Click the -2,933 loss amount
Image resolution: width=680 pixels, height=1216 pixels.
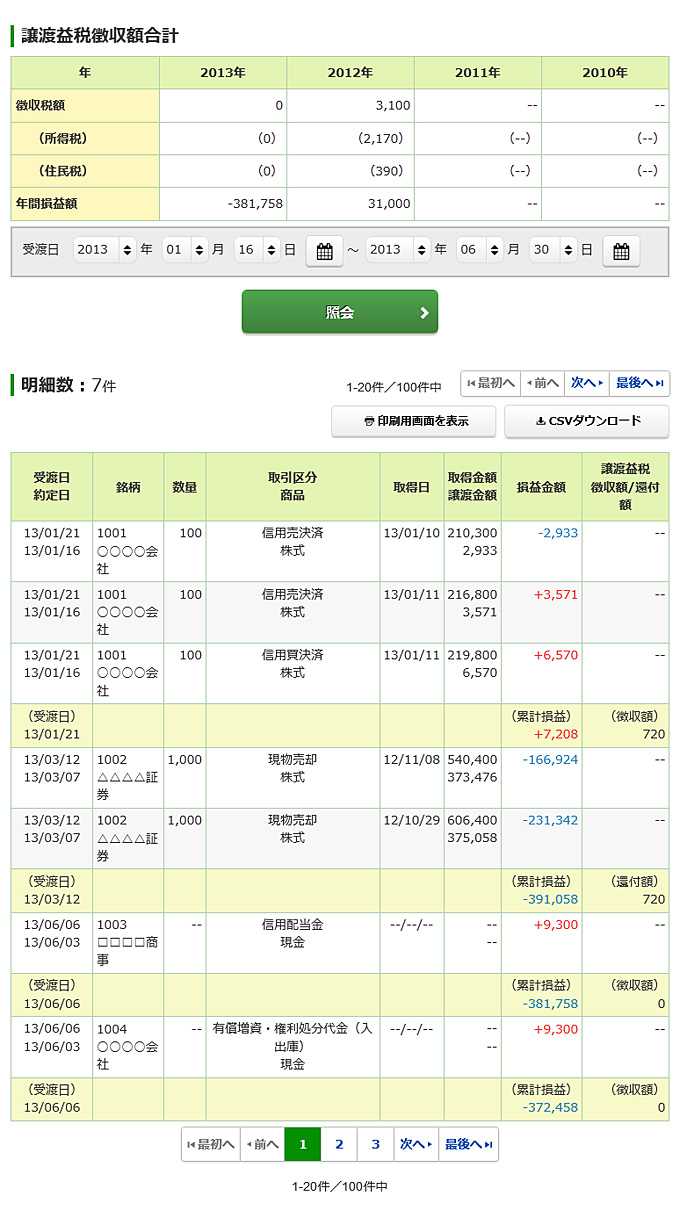tap(557, 533)
